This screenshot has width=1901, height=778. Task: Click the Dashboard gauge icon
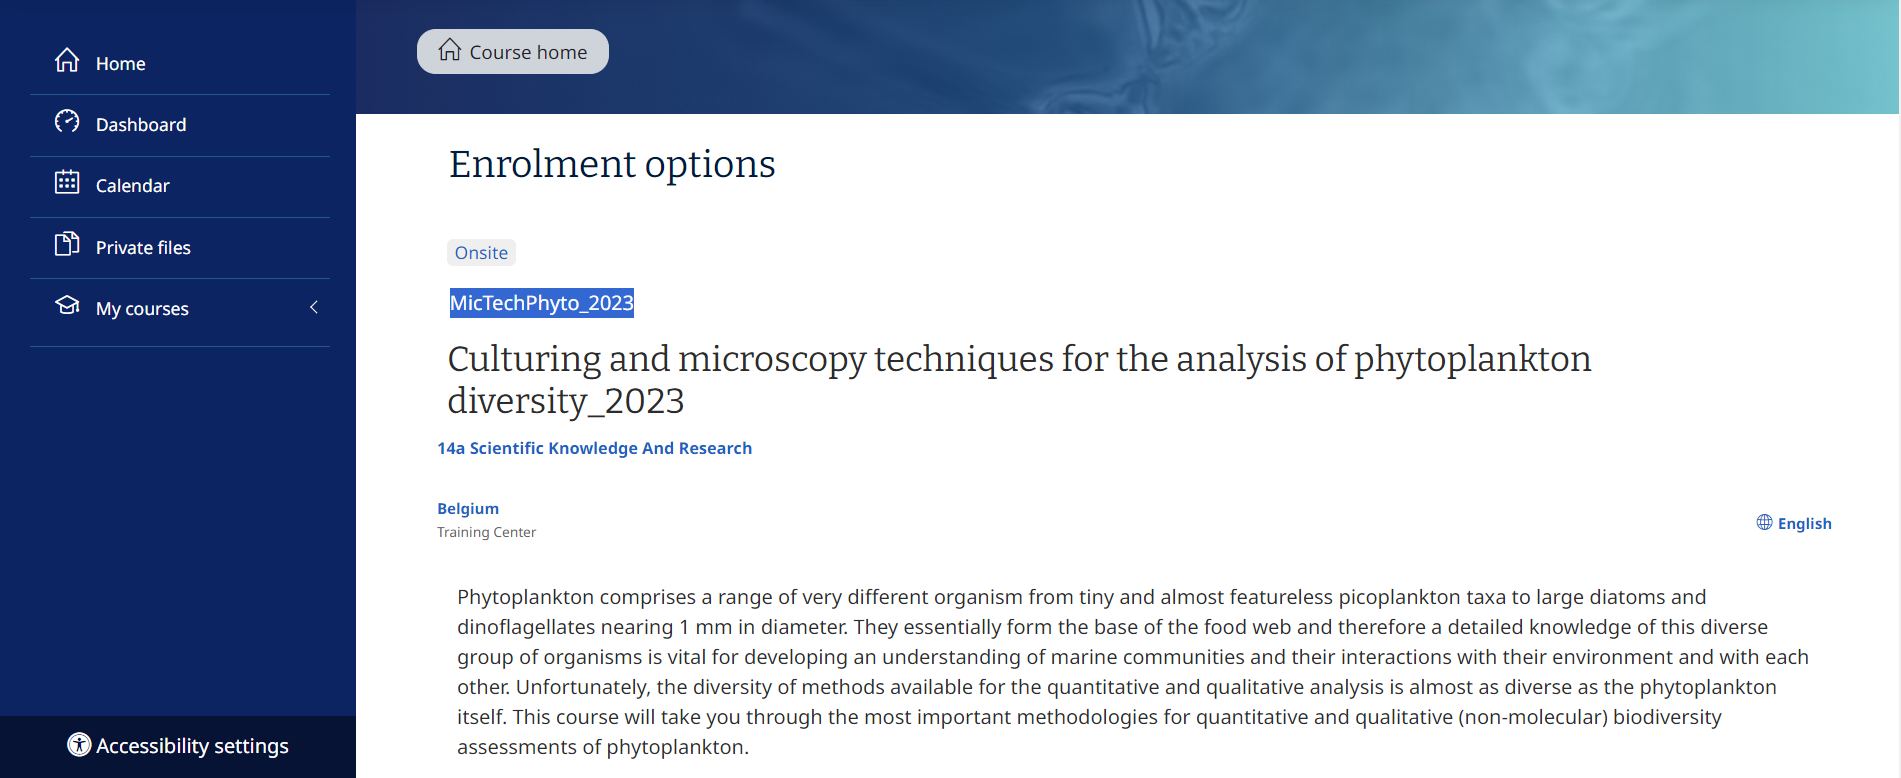point(67,122)
